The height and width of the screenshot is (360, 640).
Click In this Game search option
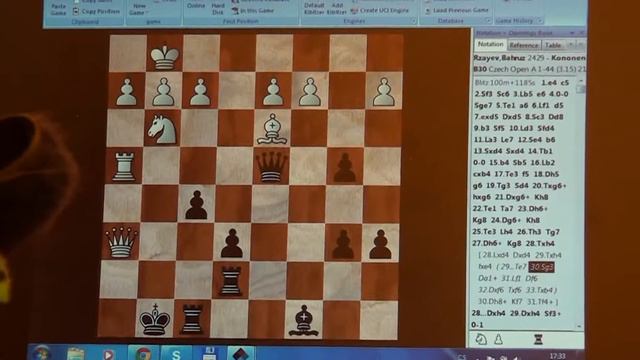253,11
